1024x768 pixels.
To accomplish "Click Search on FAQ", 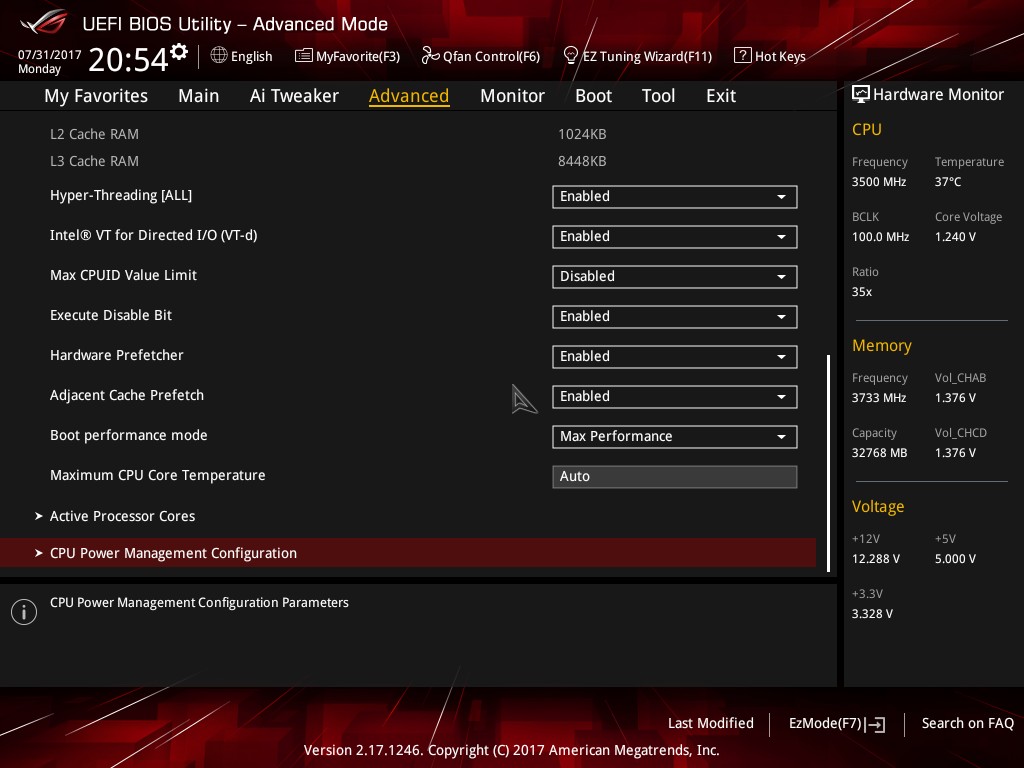I will pyautogui.click(x=967, y=723).
